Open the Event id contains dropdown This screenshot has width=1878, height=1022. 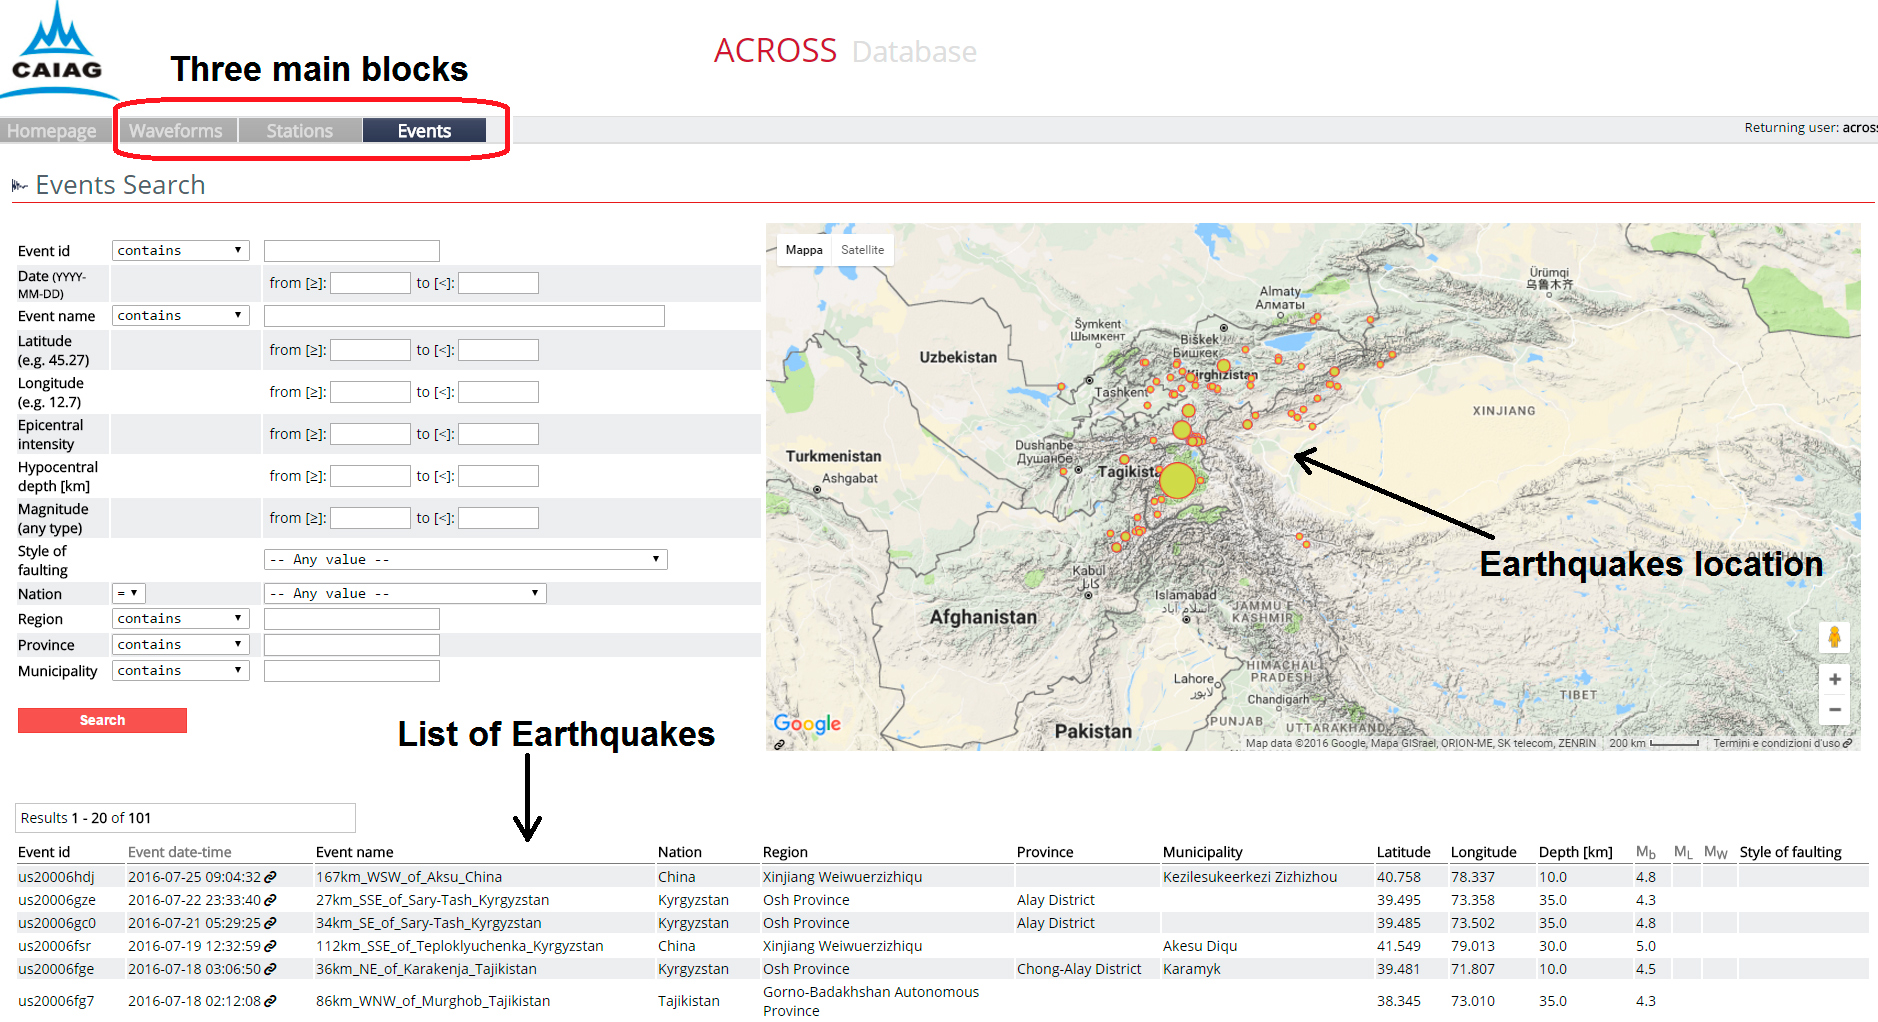(x=180, y=251)
